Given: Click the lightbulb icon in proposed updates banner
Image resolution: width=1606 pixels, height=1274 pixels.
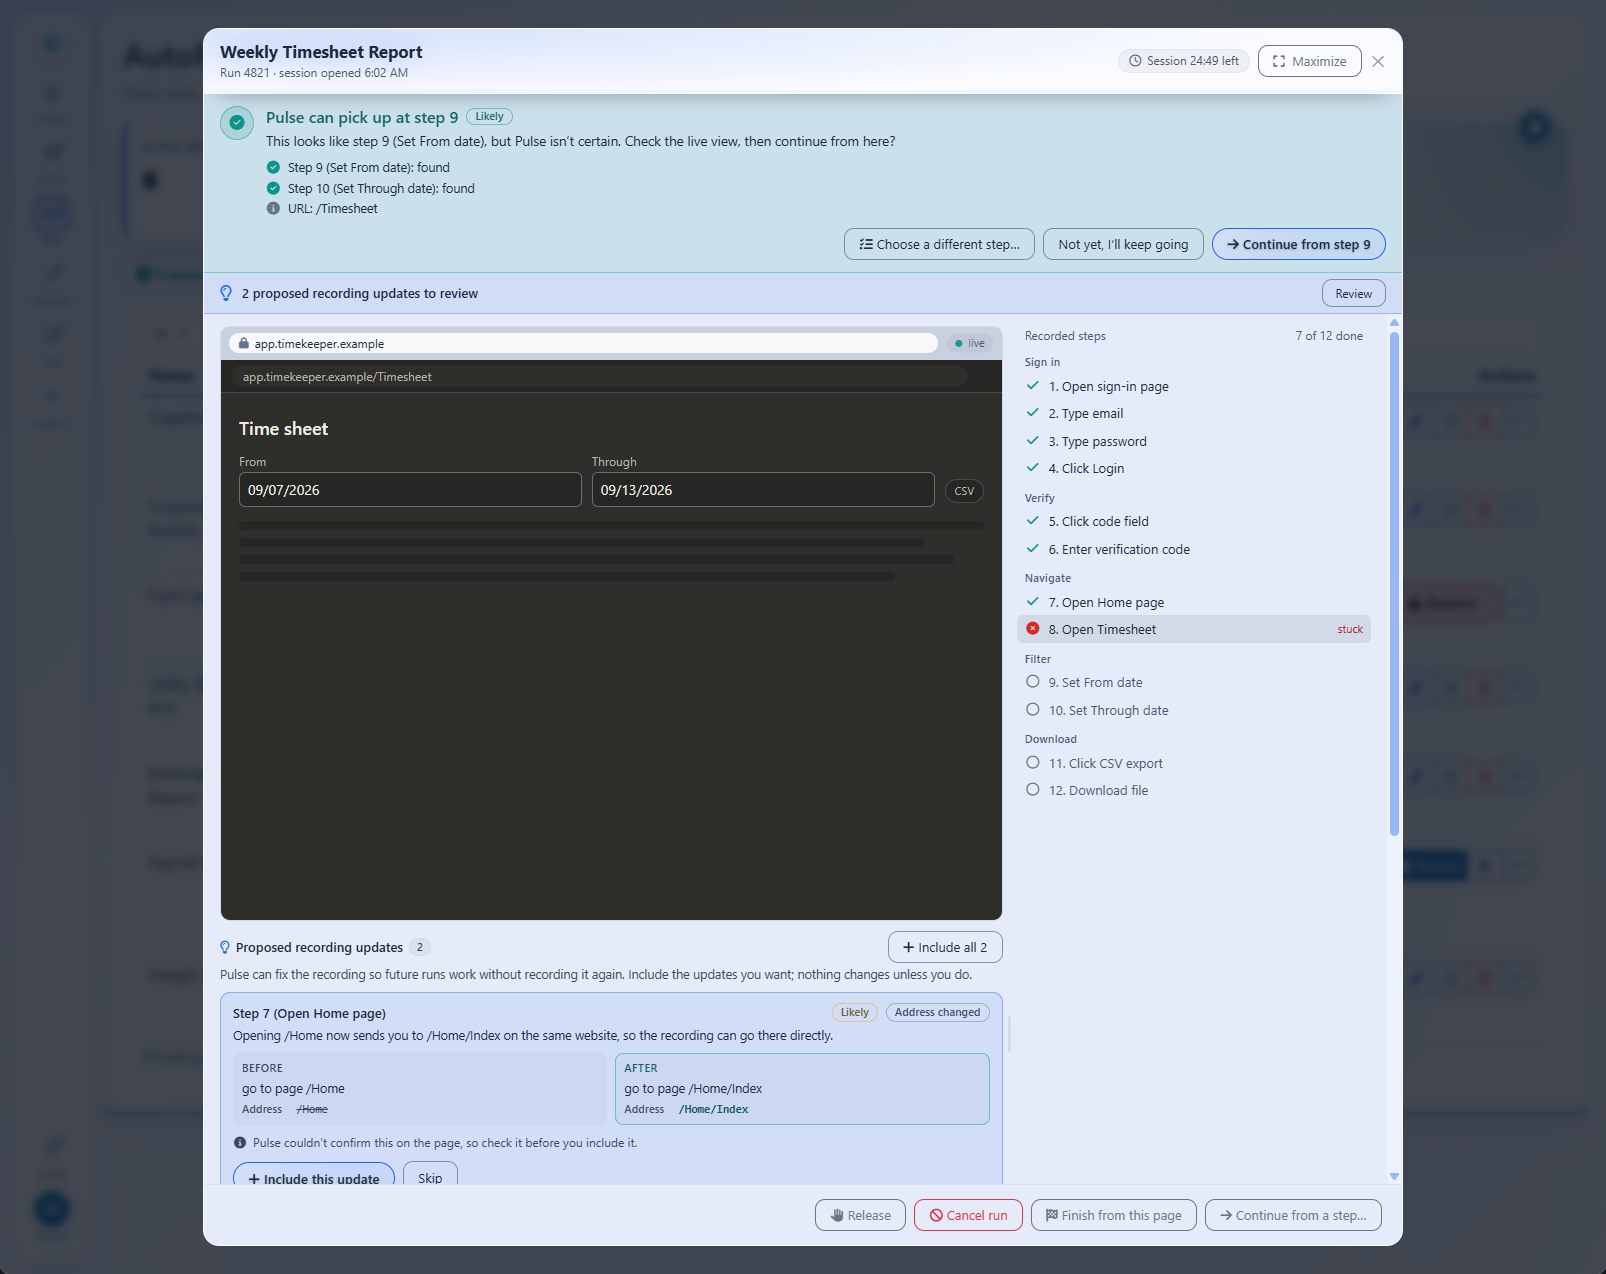Looking at the screenshot, I should coord(226,293).
